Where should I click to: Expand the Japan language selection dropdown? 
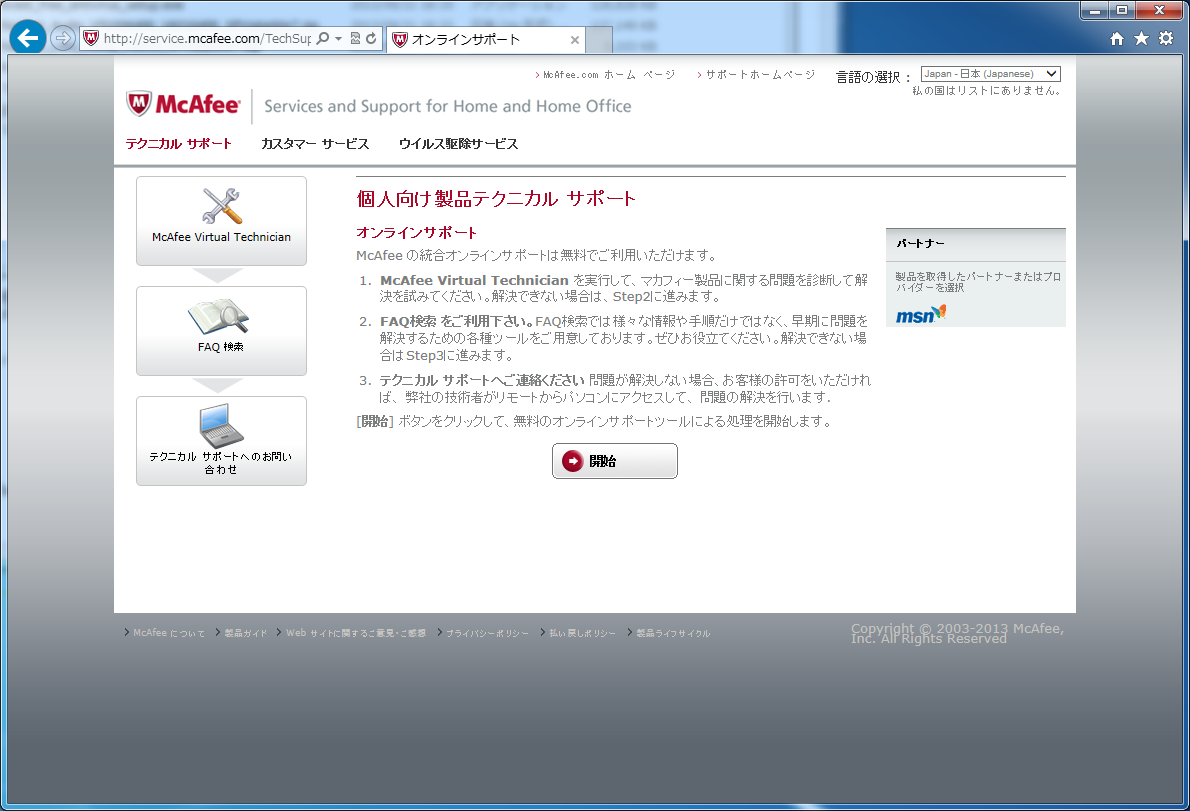pyautogui.click(x=990, y=74)
